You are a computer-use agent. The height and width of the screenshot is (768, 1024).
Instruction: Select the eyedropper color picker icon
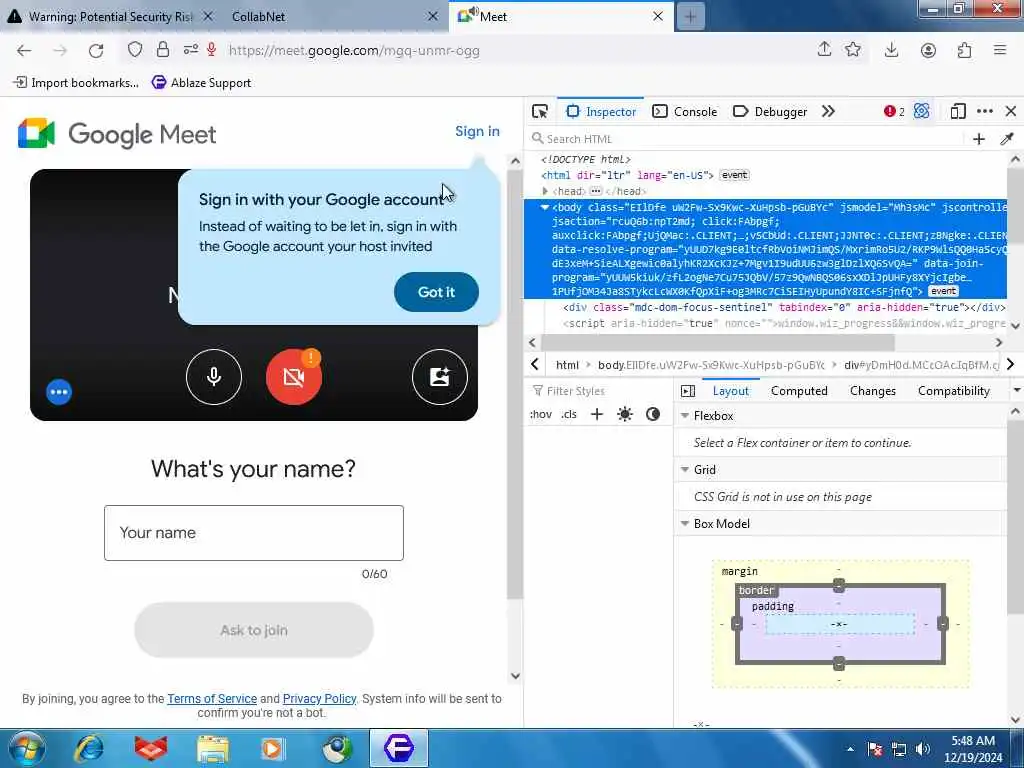point(1006,138)
